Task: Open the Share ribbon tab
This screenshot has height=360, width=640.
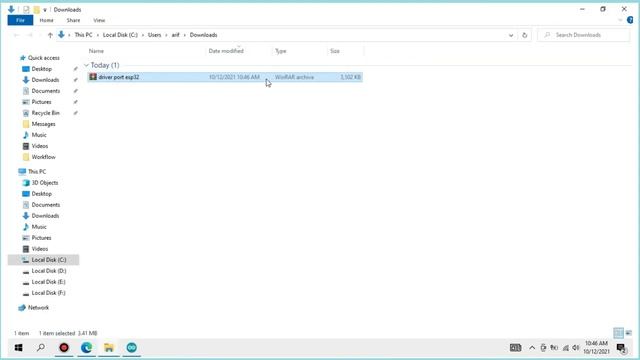Action: 73,20
